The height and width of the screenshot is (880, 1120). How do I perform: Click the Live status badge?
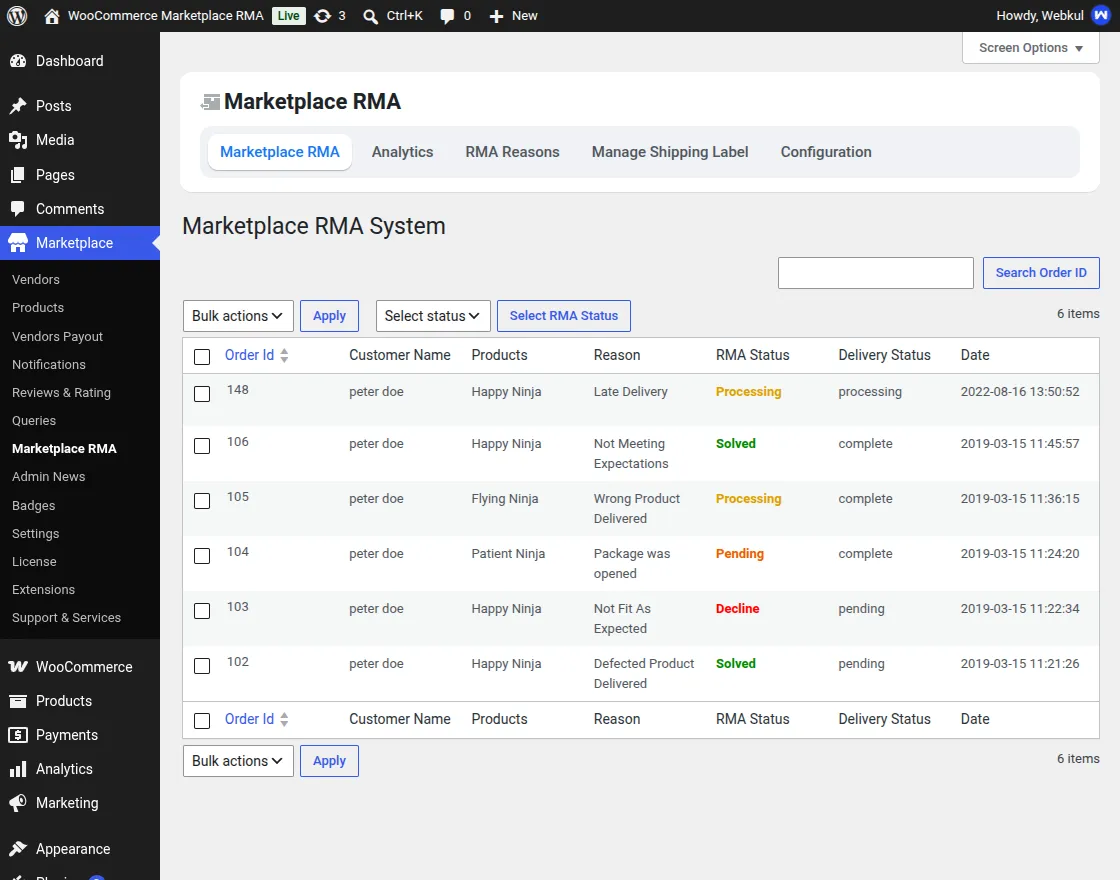pos(289,16)
